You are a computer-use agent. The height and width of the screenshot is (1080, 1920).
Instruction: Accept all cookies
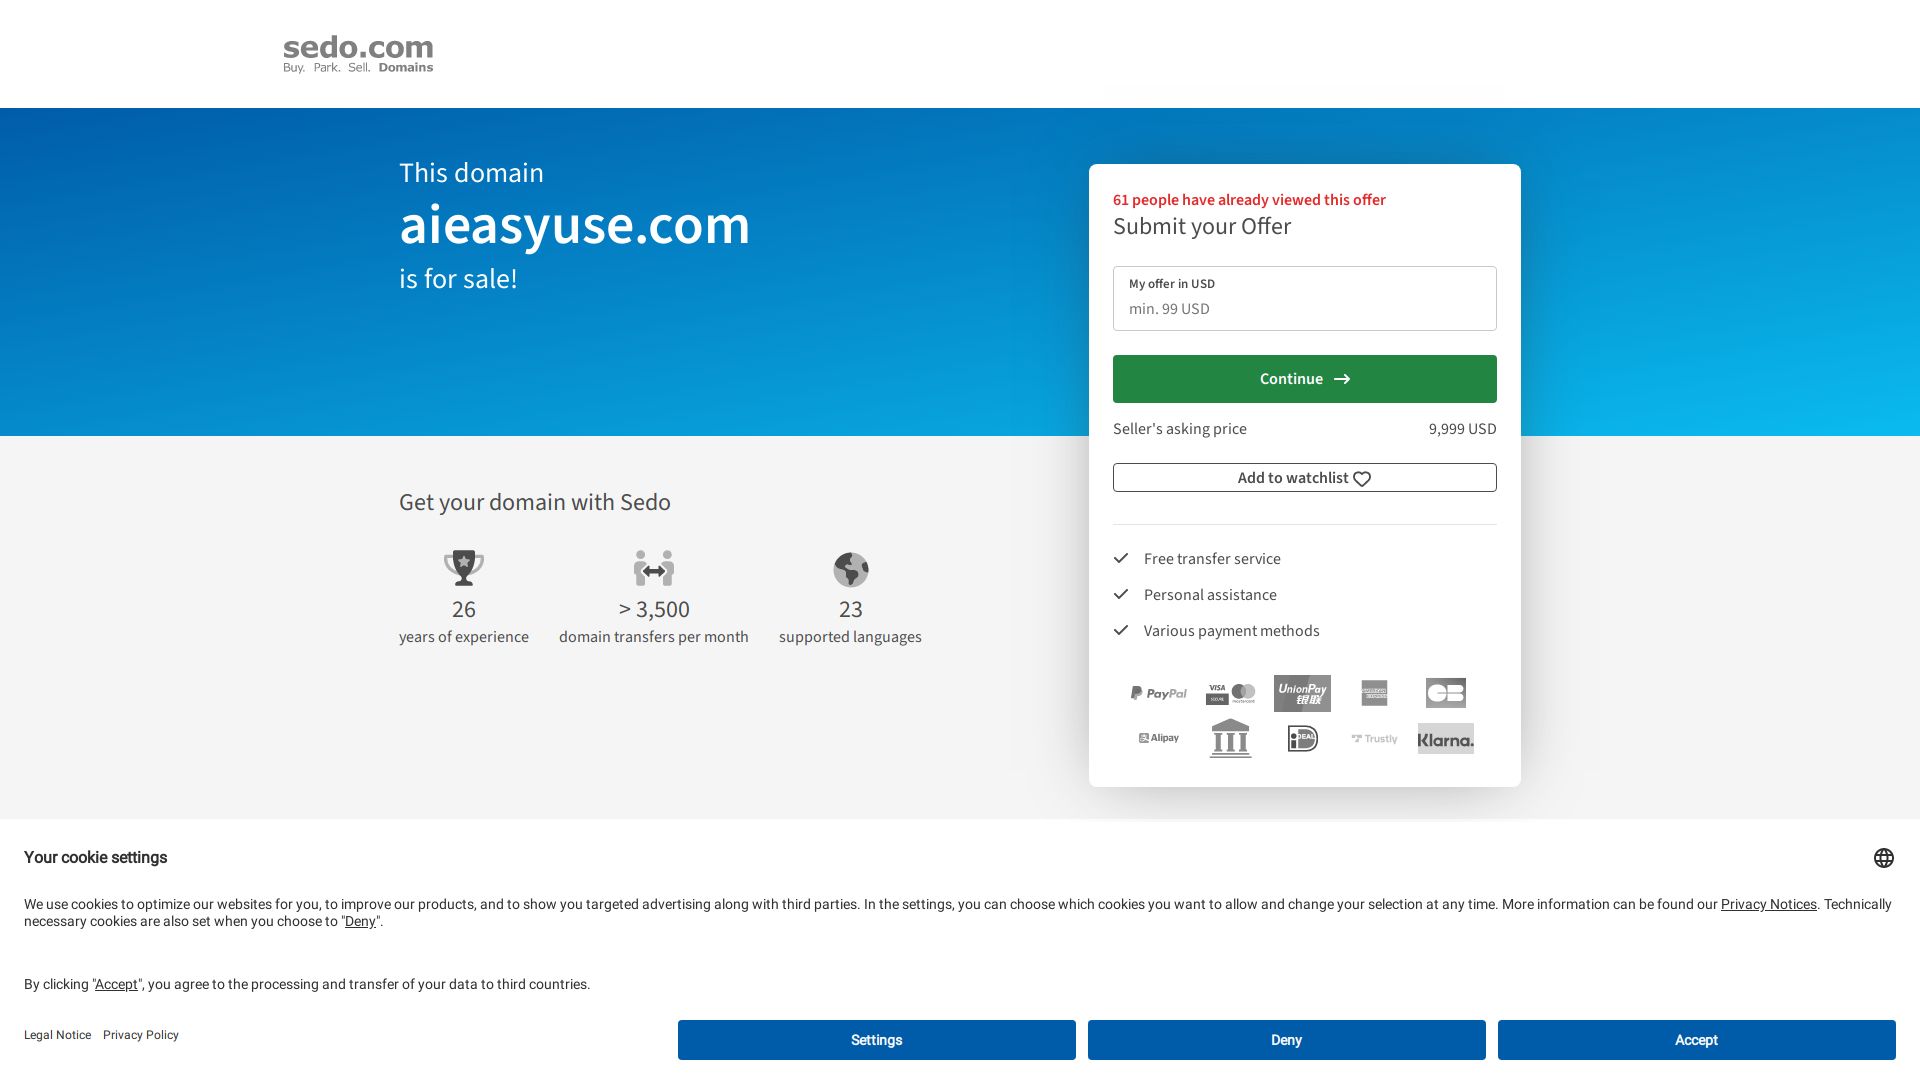(1696, 1040)
